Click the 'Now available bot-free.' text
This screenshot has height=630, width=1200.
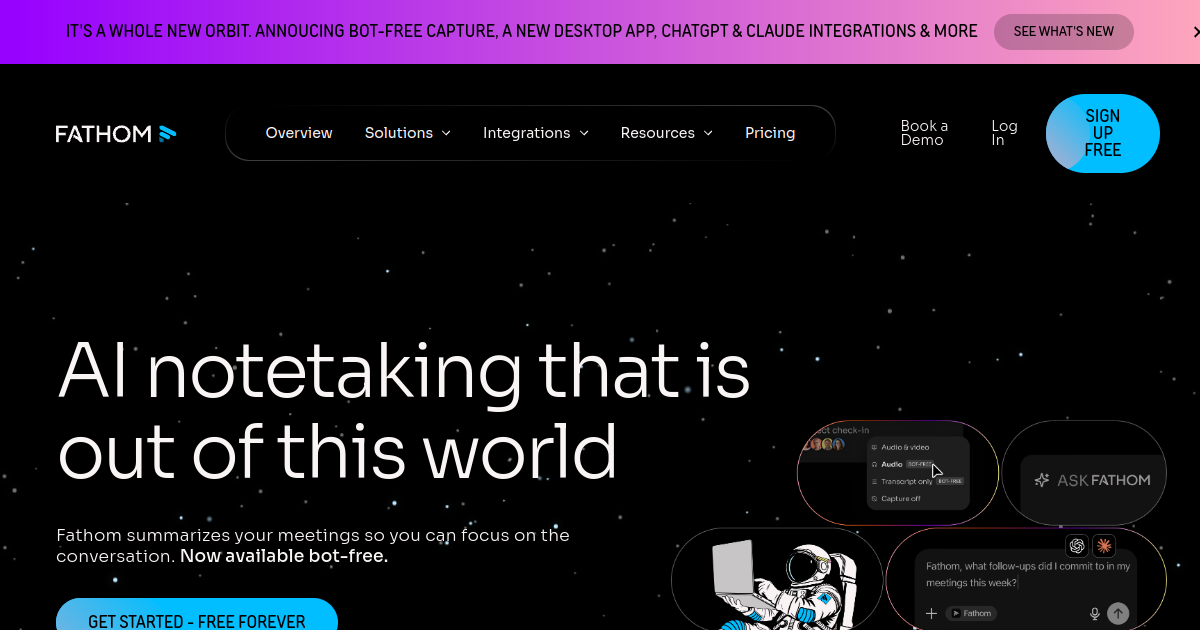[x=284, y=556]
